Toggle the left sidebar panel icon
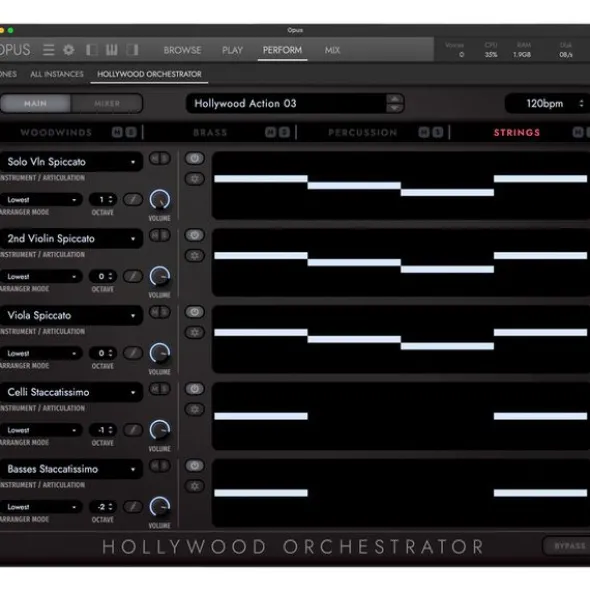 click(x=92, y=50)
